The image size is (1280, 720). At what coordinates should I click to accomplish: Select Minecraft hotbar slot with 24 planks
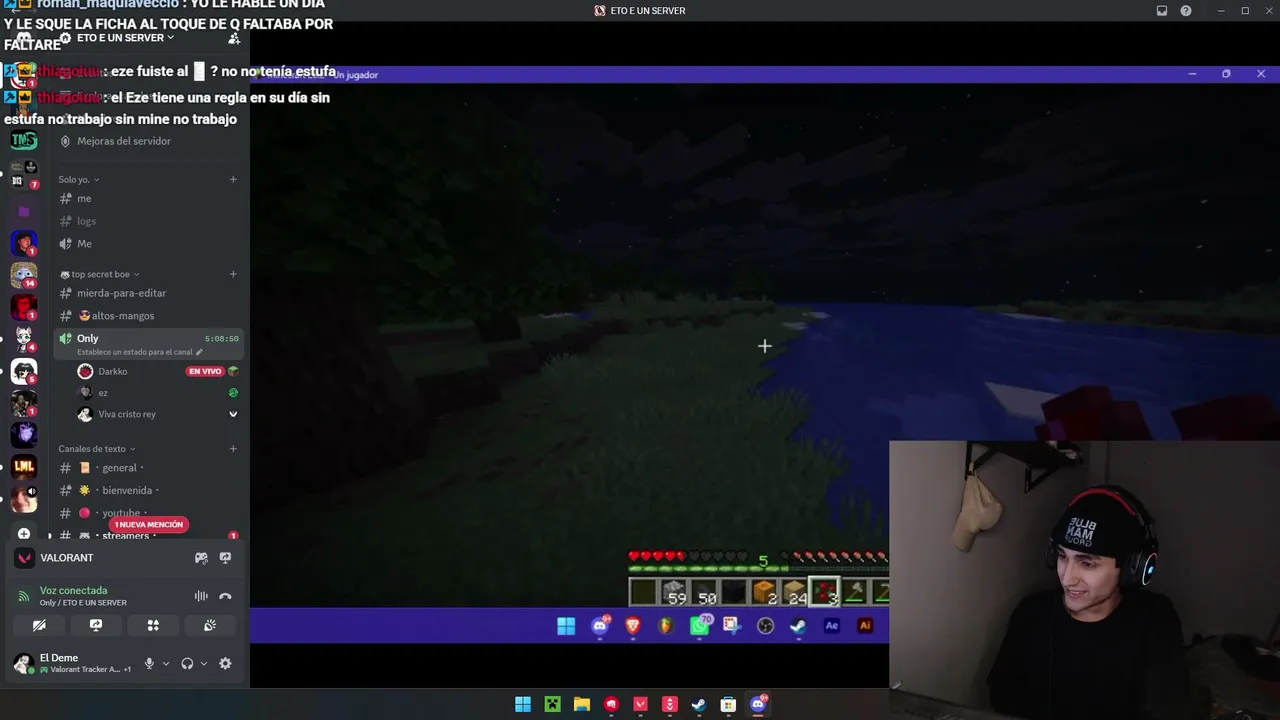point(794,593)
